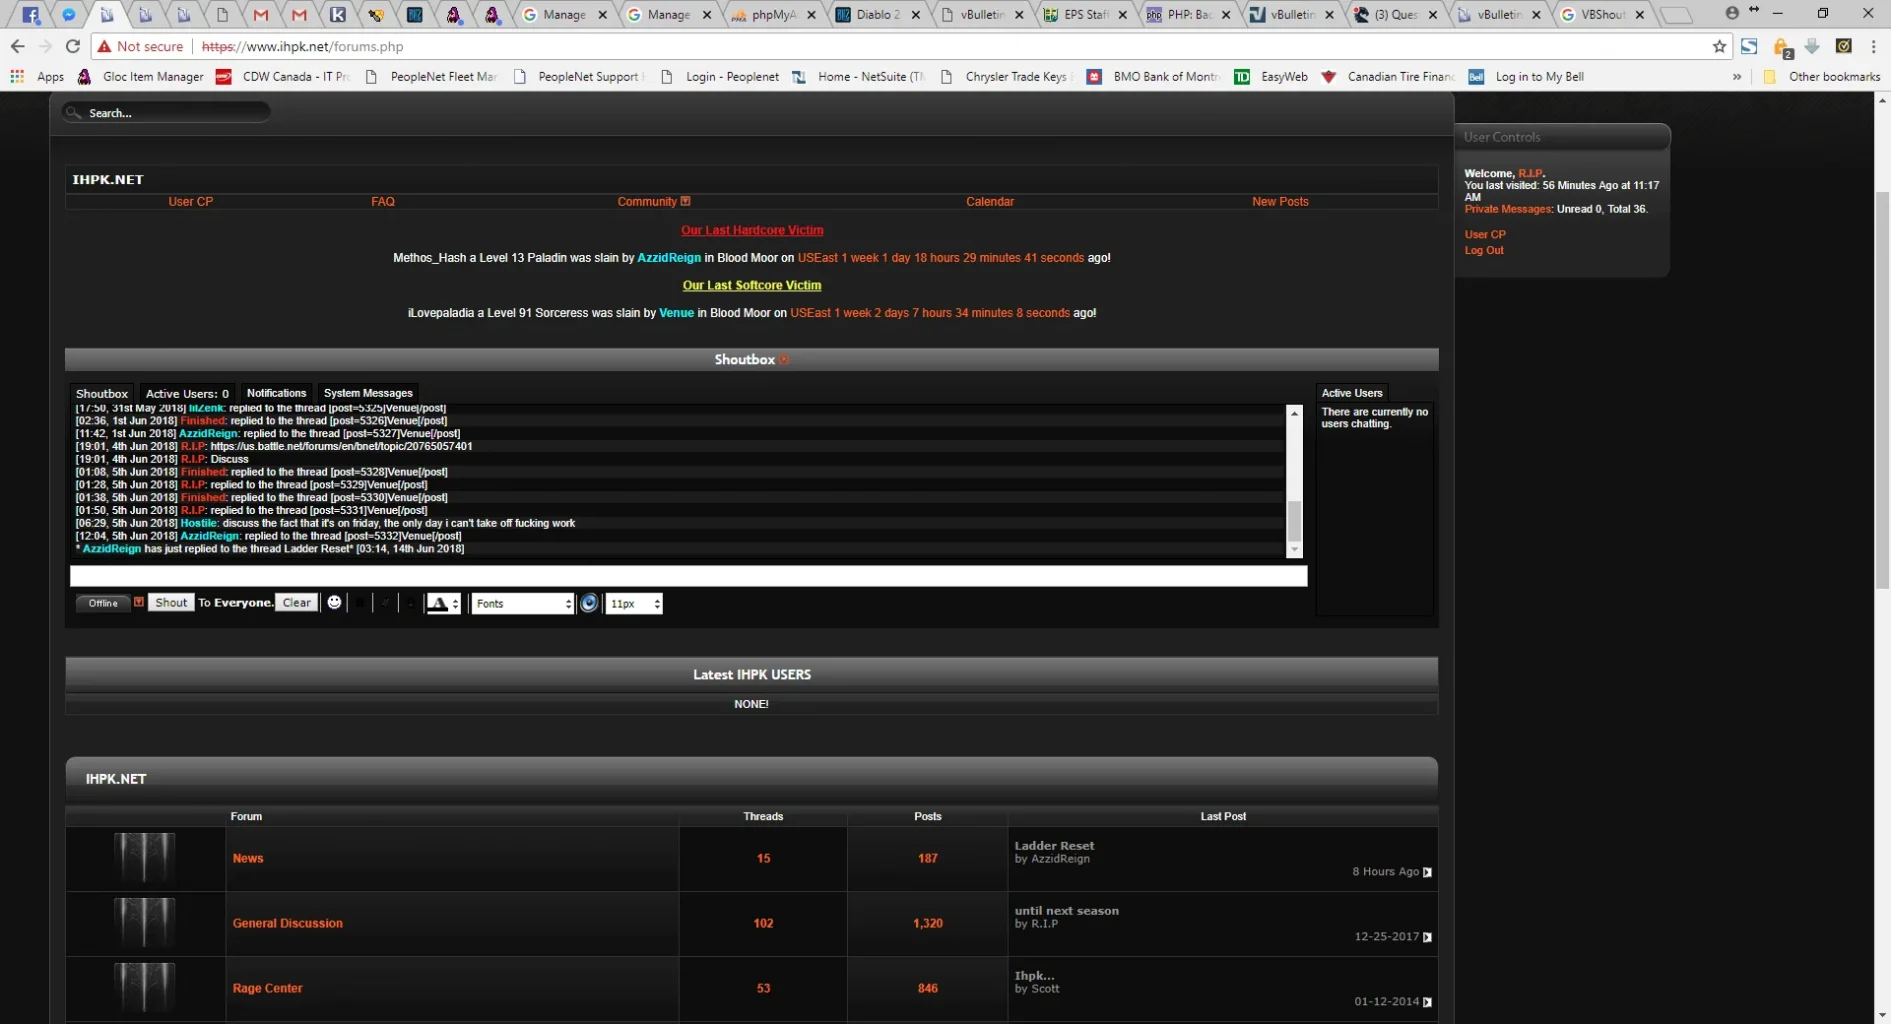The image size is (1891, 1024).
Task: Switch to the first Gmail pinned tab
Action: tap(261, 15)
